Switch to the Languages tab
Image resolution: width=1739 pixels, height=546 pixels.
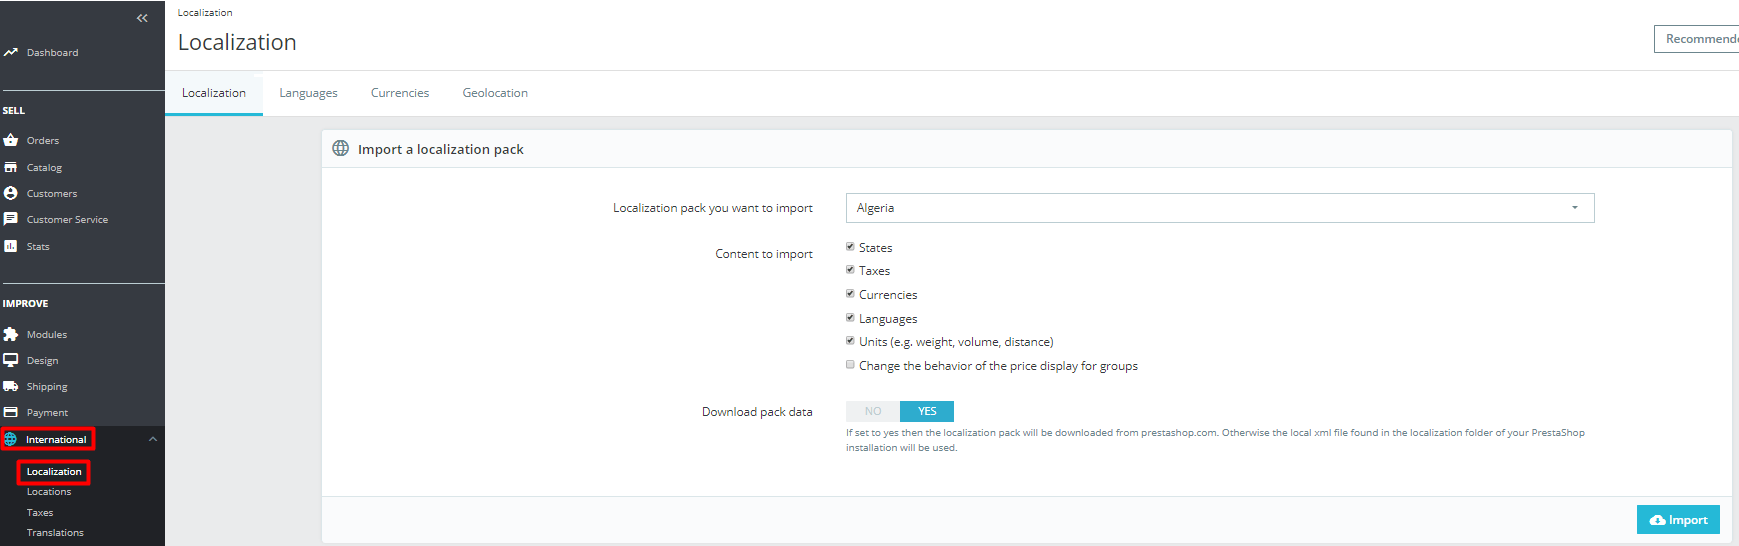click(x=308, y=93)
